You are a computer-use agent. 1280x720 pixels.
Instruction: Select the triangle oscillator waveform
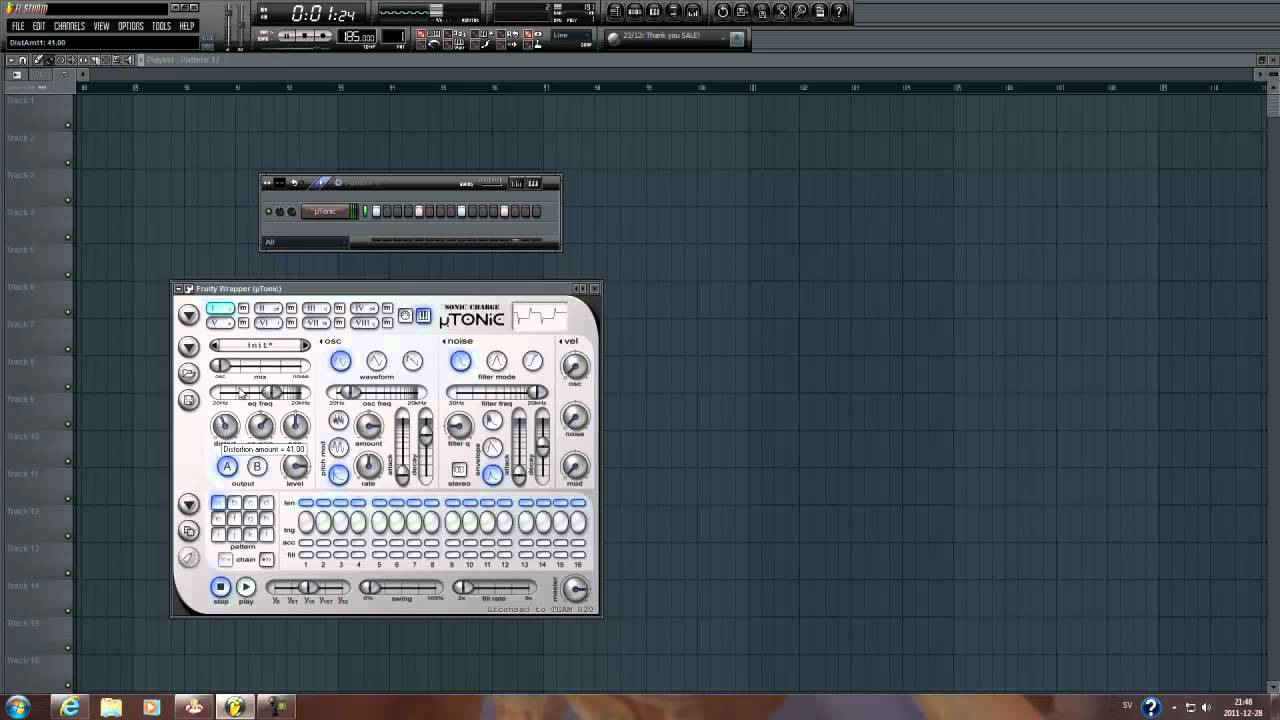pos(376,361)
